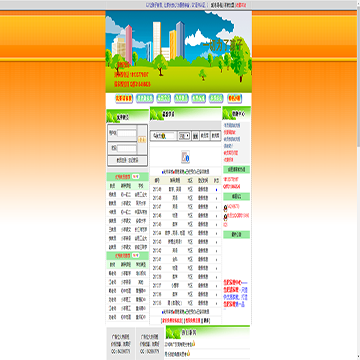Viewport: 360px width, 360px height.
Task: Click the second green navigation menu button
Action: coord(163,98)
